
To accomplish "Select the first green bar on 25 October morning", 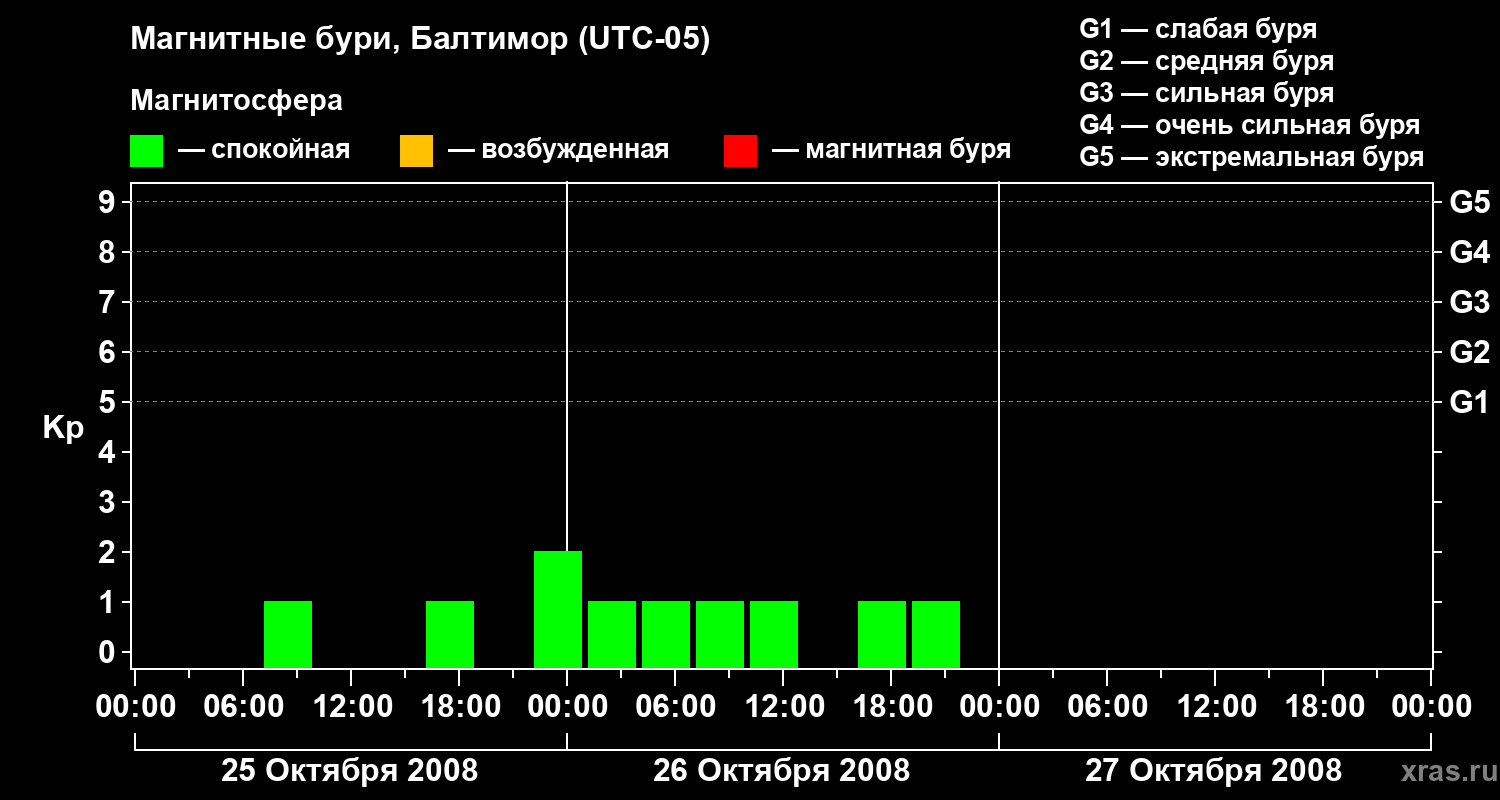I will tap(288, 634).
